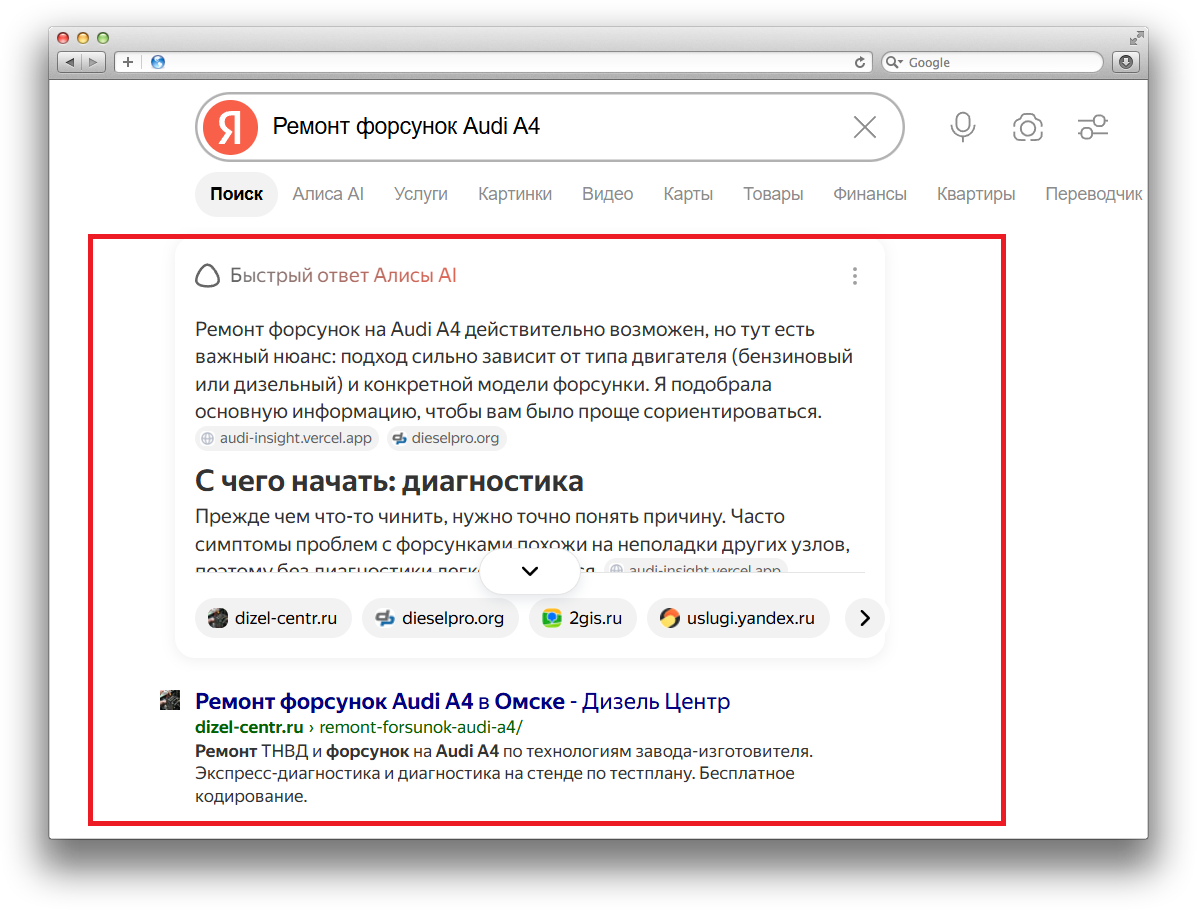This screenshot has height=910, width=1197.
Task: Open the uslugi.yandex.ru source chip
Action: tap(738, 618)
